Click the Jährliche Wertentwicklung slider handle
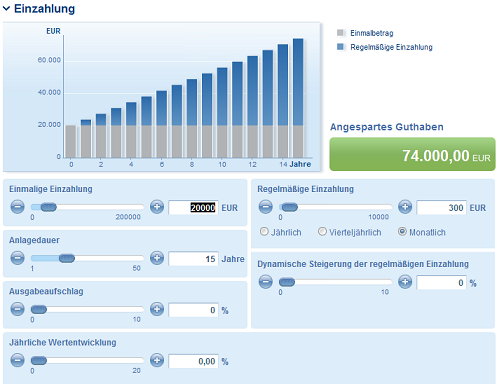 (39, 360)
